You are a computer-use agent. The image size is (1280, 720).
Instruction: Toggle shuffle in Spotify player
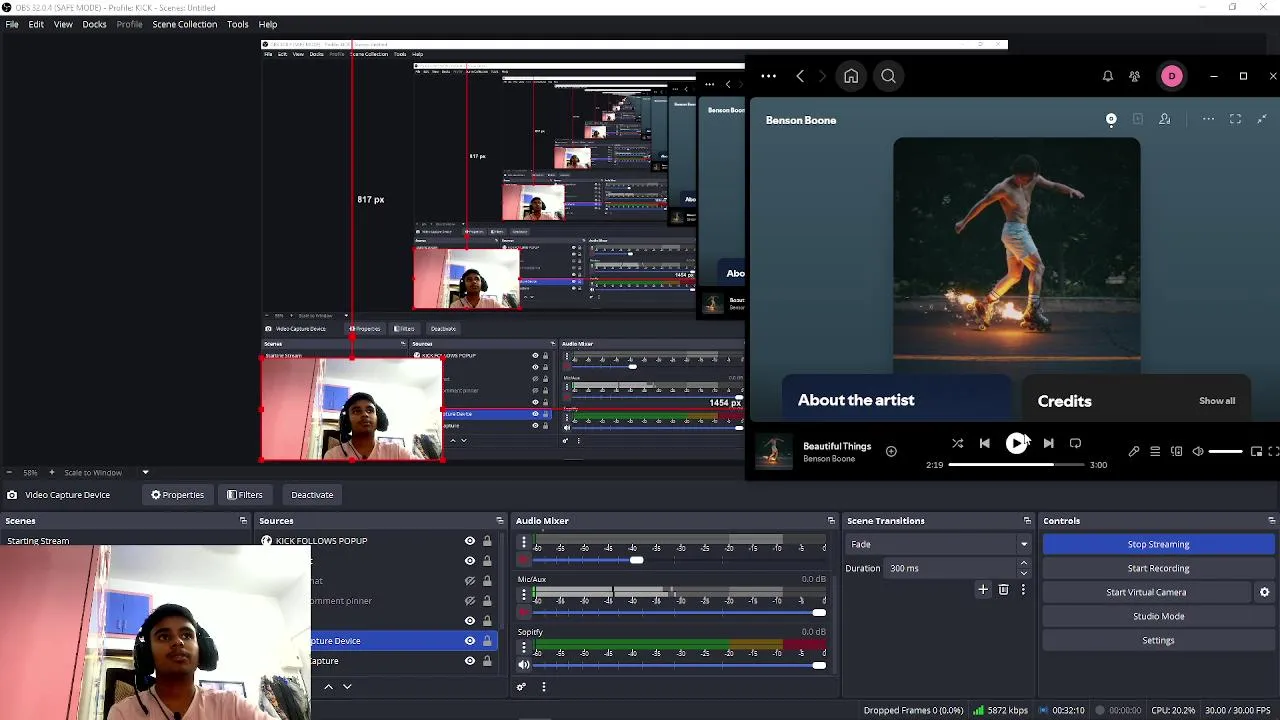click(x=957, y=443)
